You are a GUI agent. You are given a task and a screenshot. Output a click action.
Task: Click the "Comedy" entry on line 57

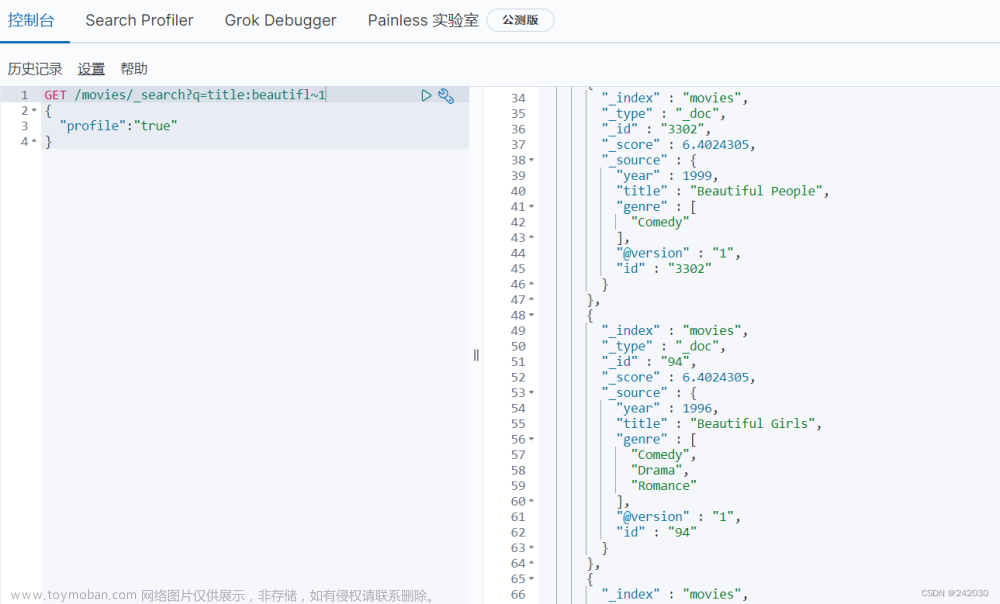click(x=660, y=455)
